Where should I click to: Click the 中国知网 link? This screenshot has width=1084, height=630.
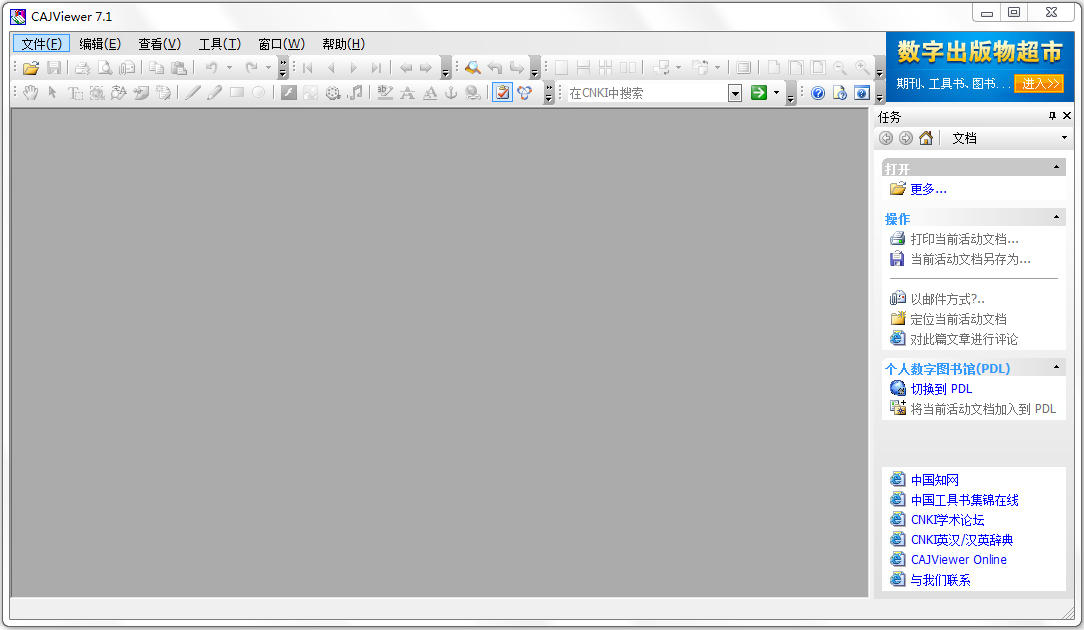[935, 479]
